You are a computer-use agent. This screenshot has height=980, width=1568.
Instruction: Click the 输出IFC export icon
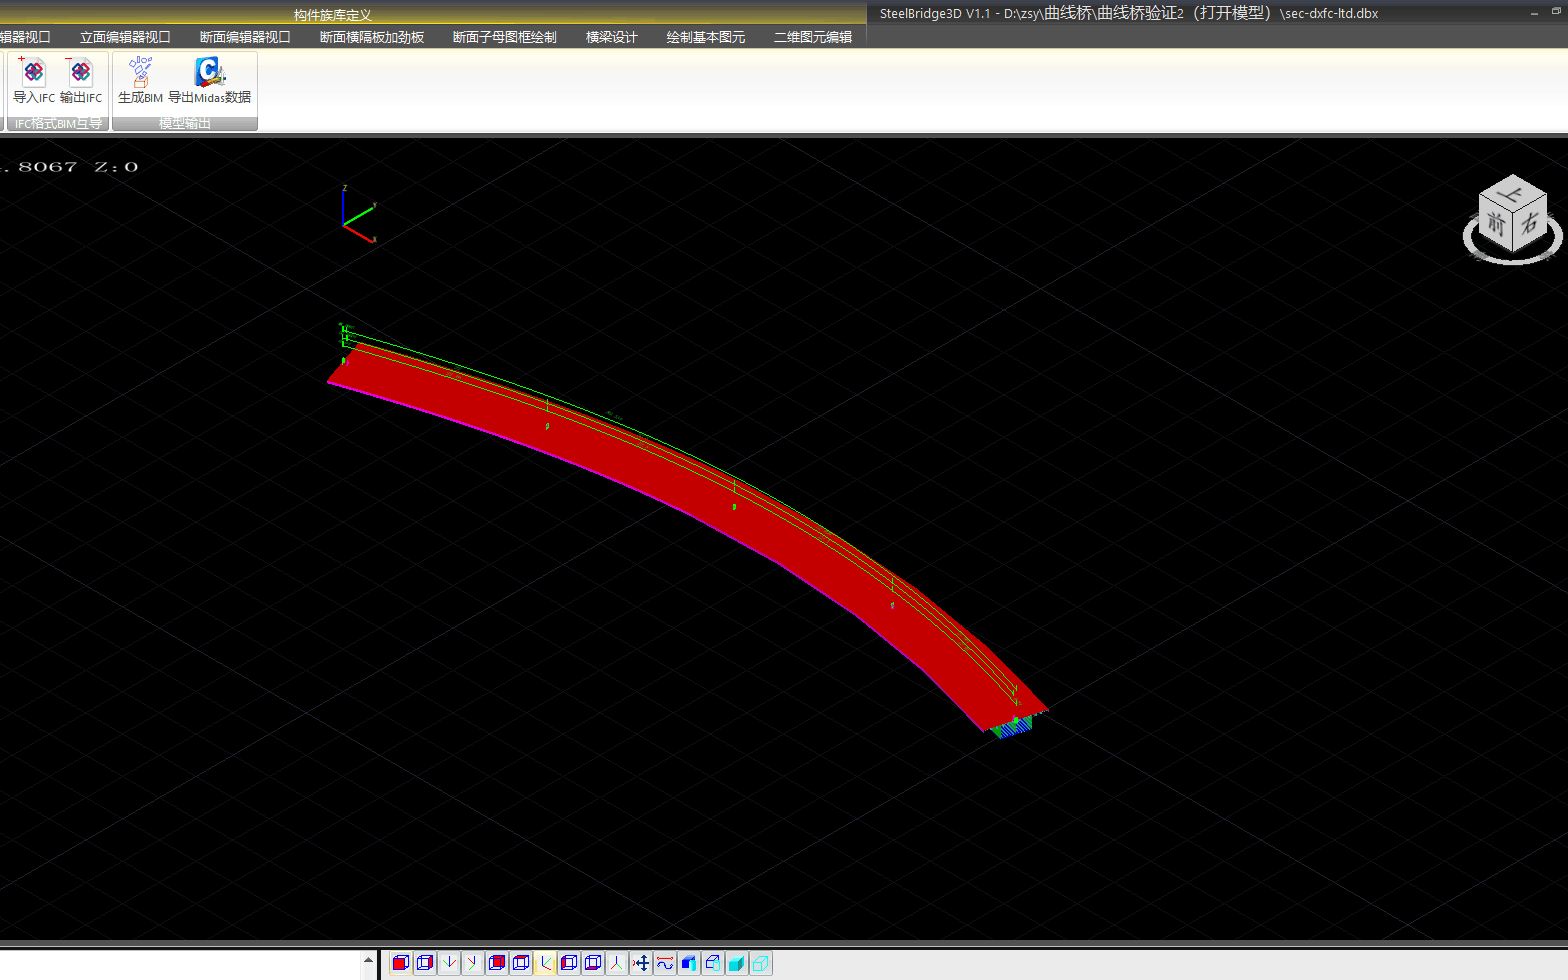(x=80, y=73)
